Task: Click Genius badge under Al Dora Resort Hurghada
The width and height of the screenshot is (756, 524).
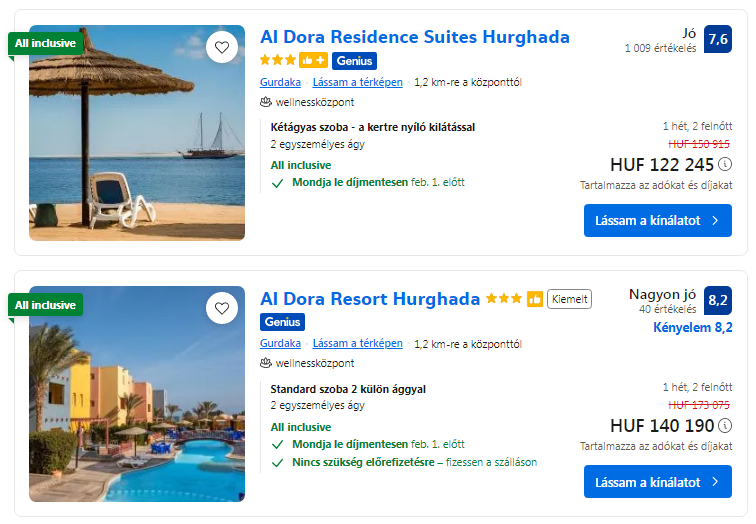Action: pyautogui.click(x=282, y=322)
